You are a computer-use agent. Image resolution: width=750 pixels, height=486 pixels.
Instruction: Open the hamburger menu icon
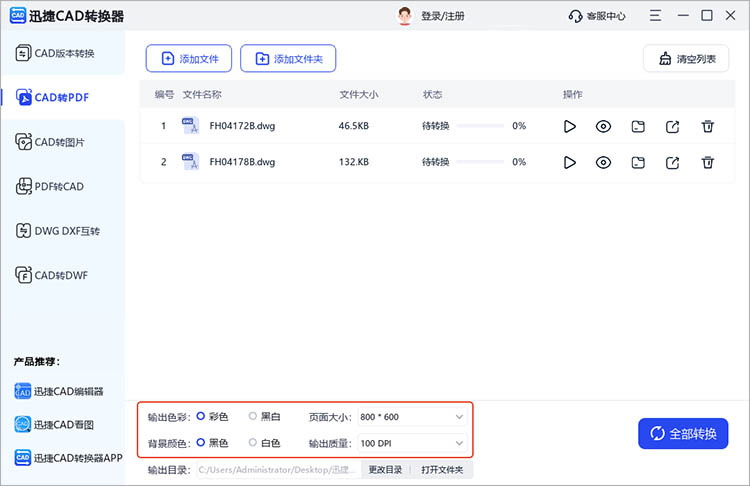tap(655, 15)
